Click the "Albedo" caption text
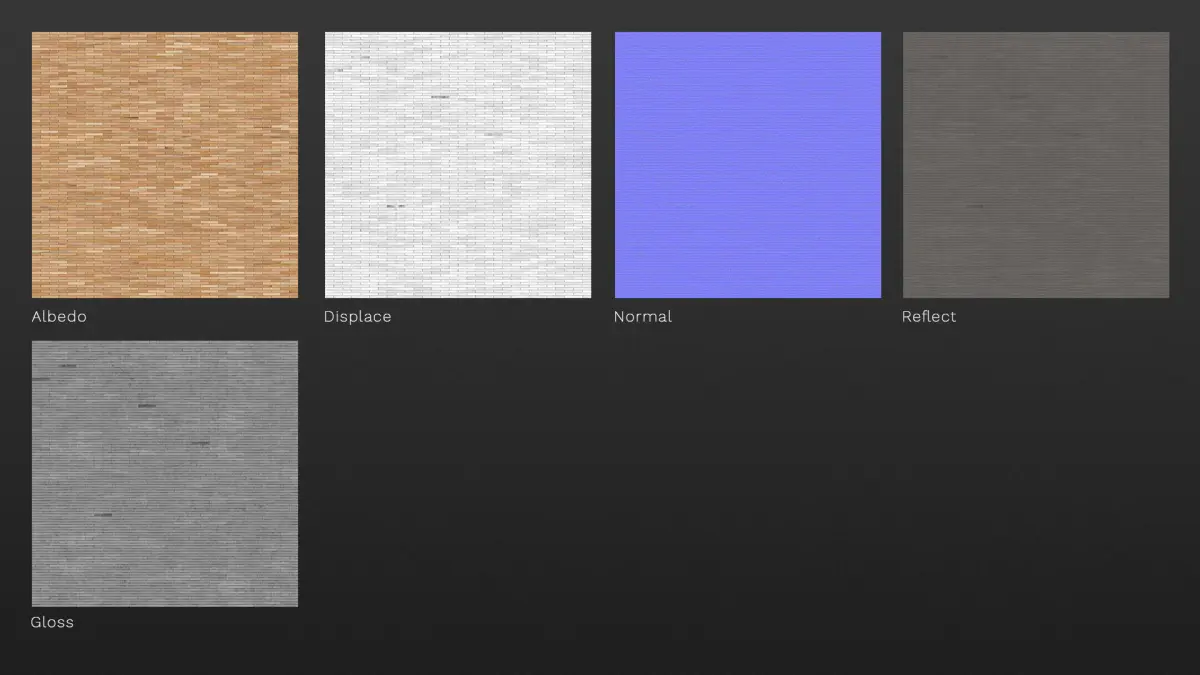 [59, 316]
